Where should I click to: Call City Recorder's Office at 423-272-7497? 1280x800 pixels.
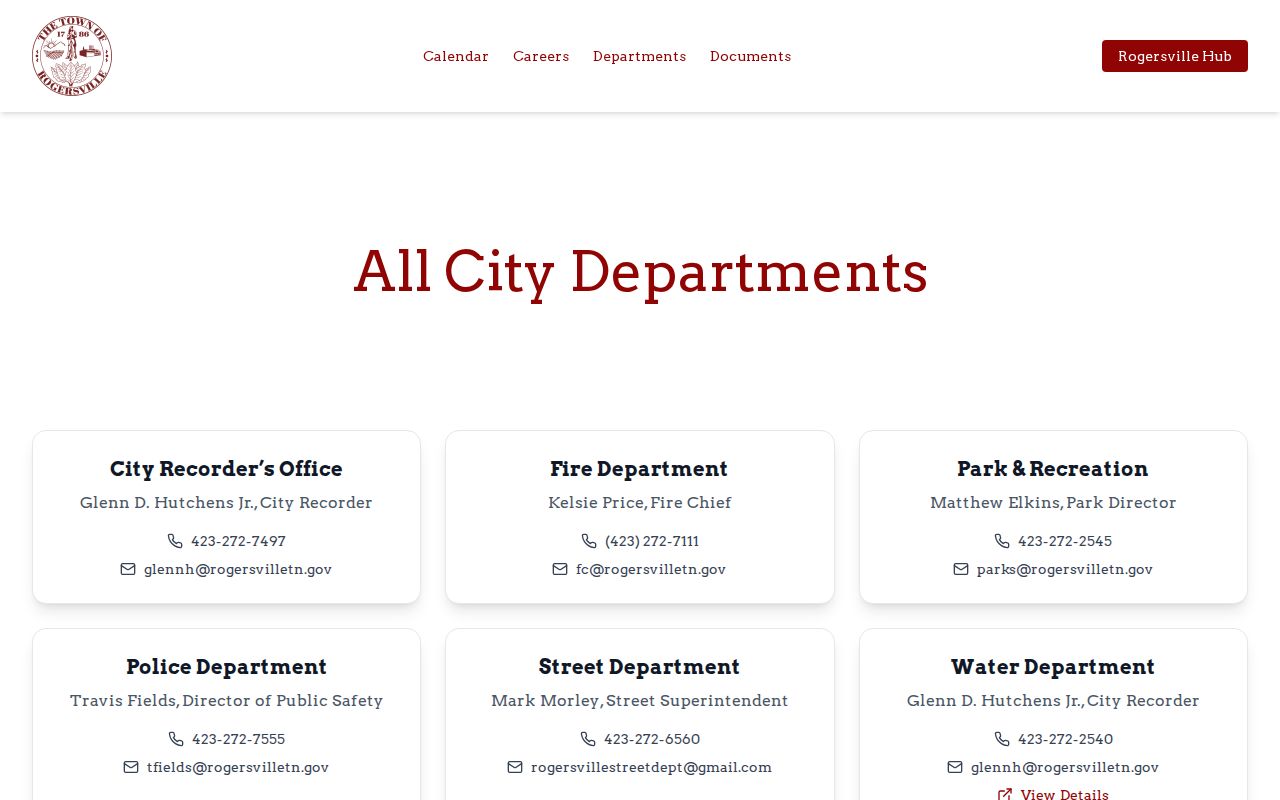[x=238, y=541]
